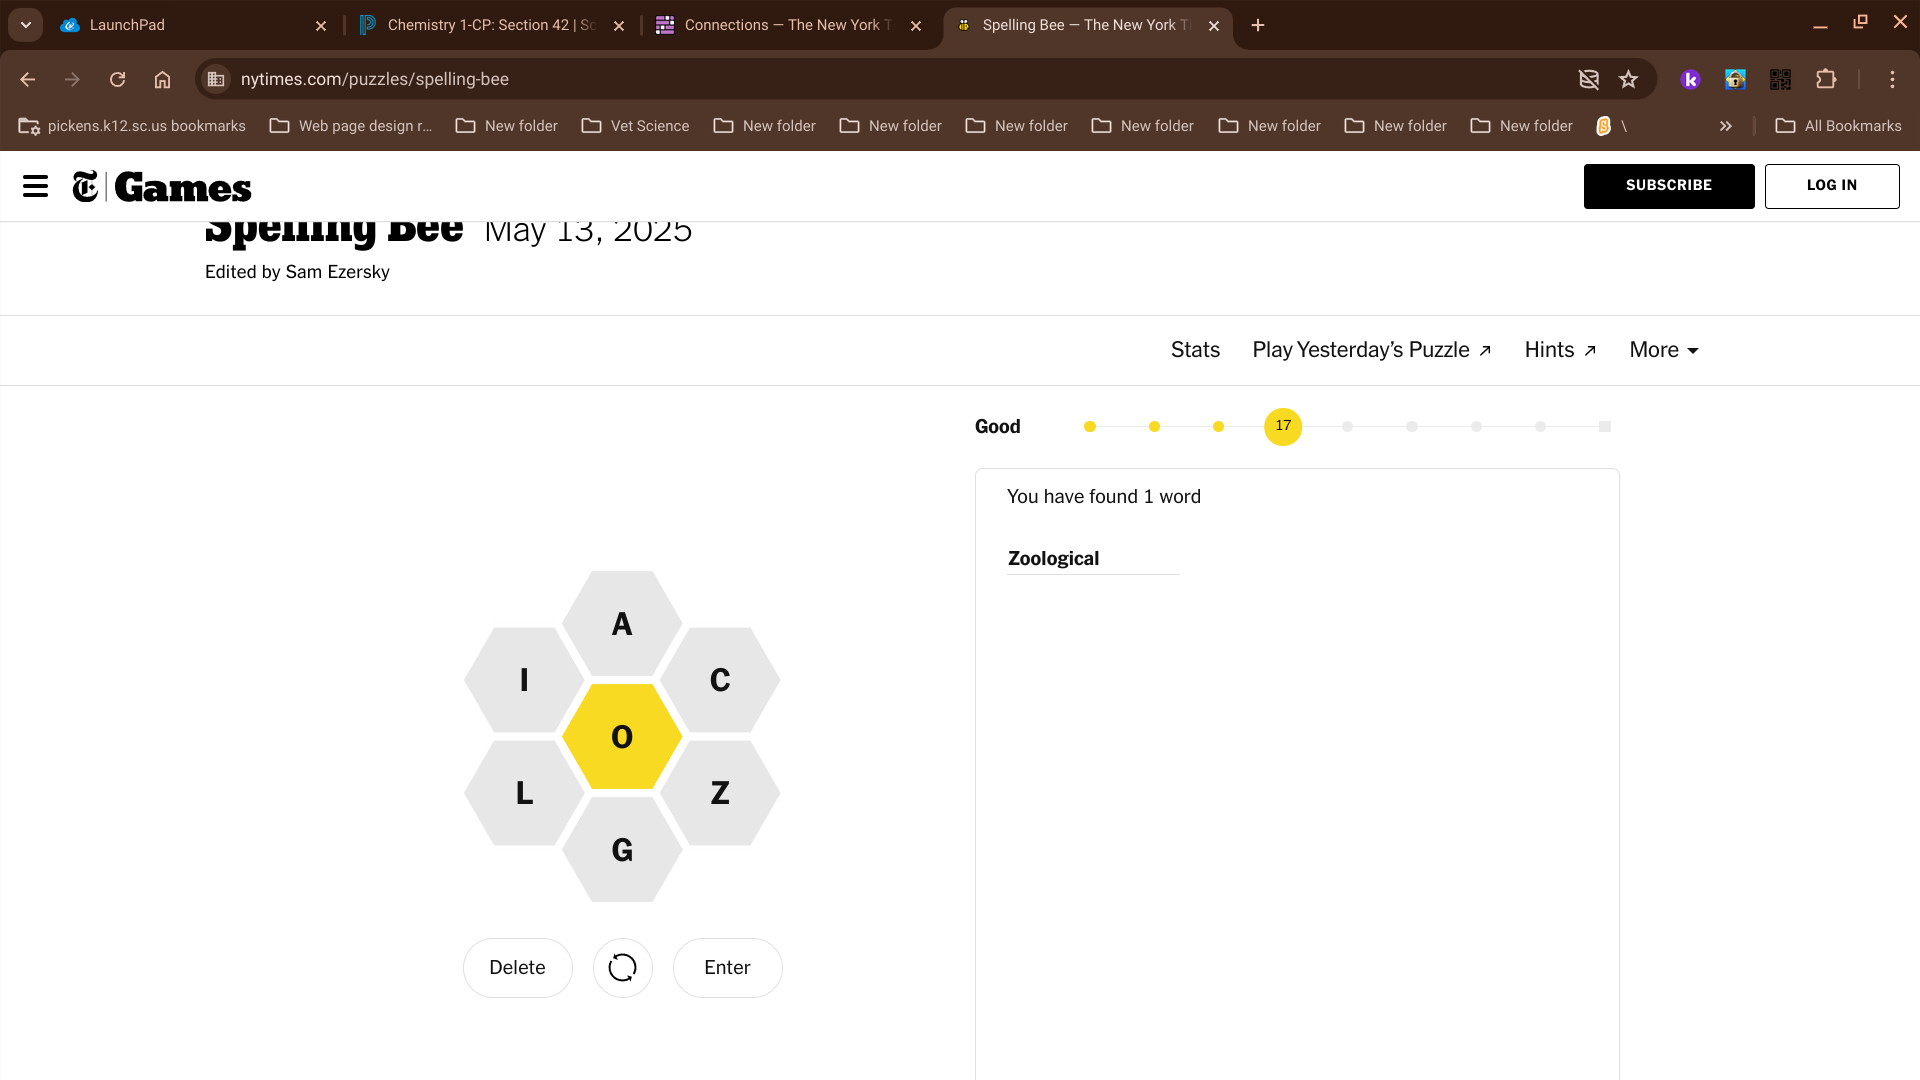
Task: Select the letter C hexagon
Action: click(x=720, y=680)
